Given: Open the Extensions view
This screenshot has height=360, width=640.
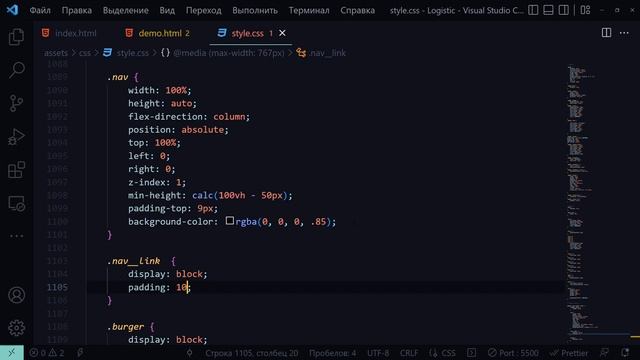Looking at the screenshot, I should pyautogui.click(x=16, y=170).
